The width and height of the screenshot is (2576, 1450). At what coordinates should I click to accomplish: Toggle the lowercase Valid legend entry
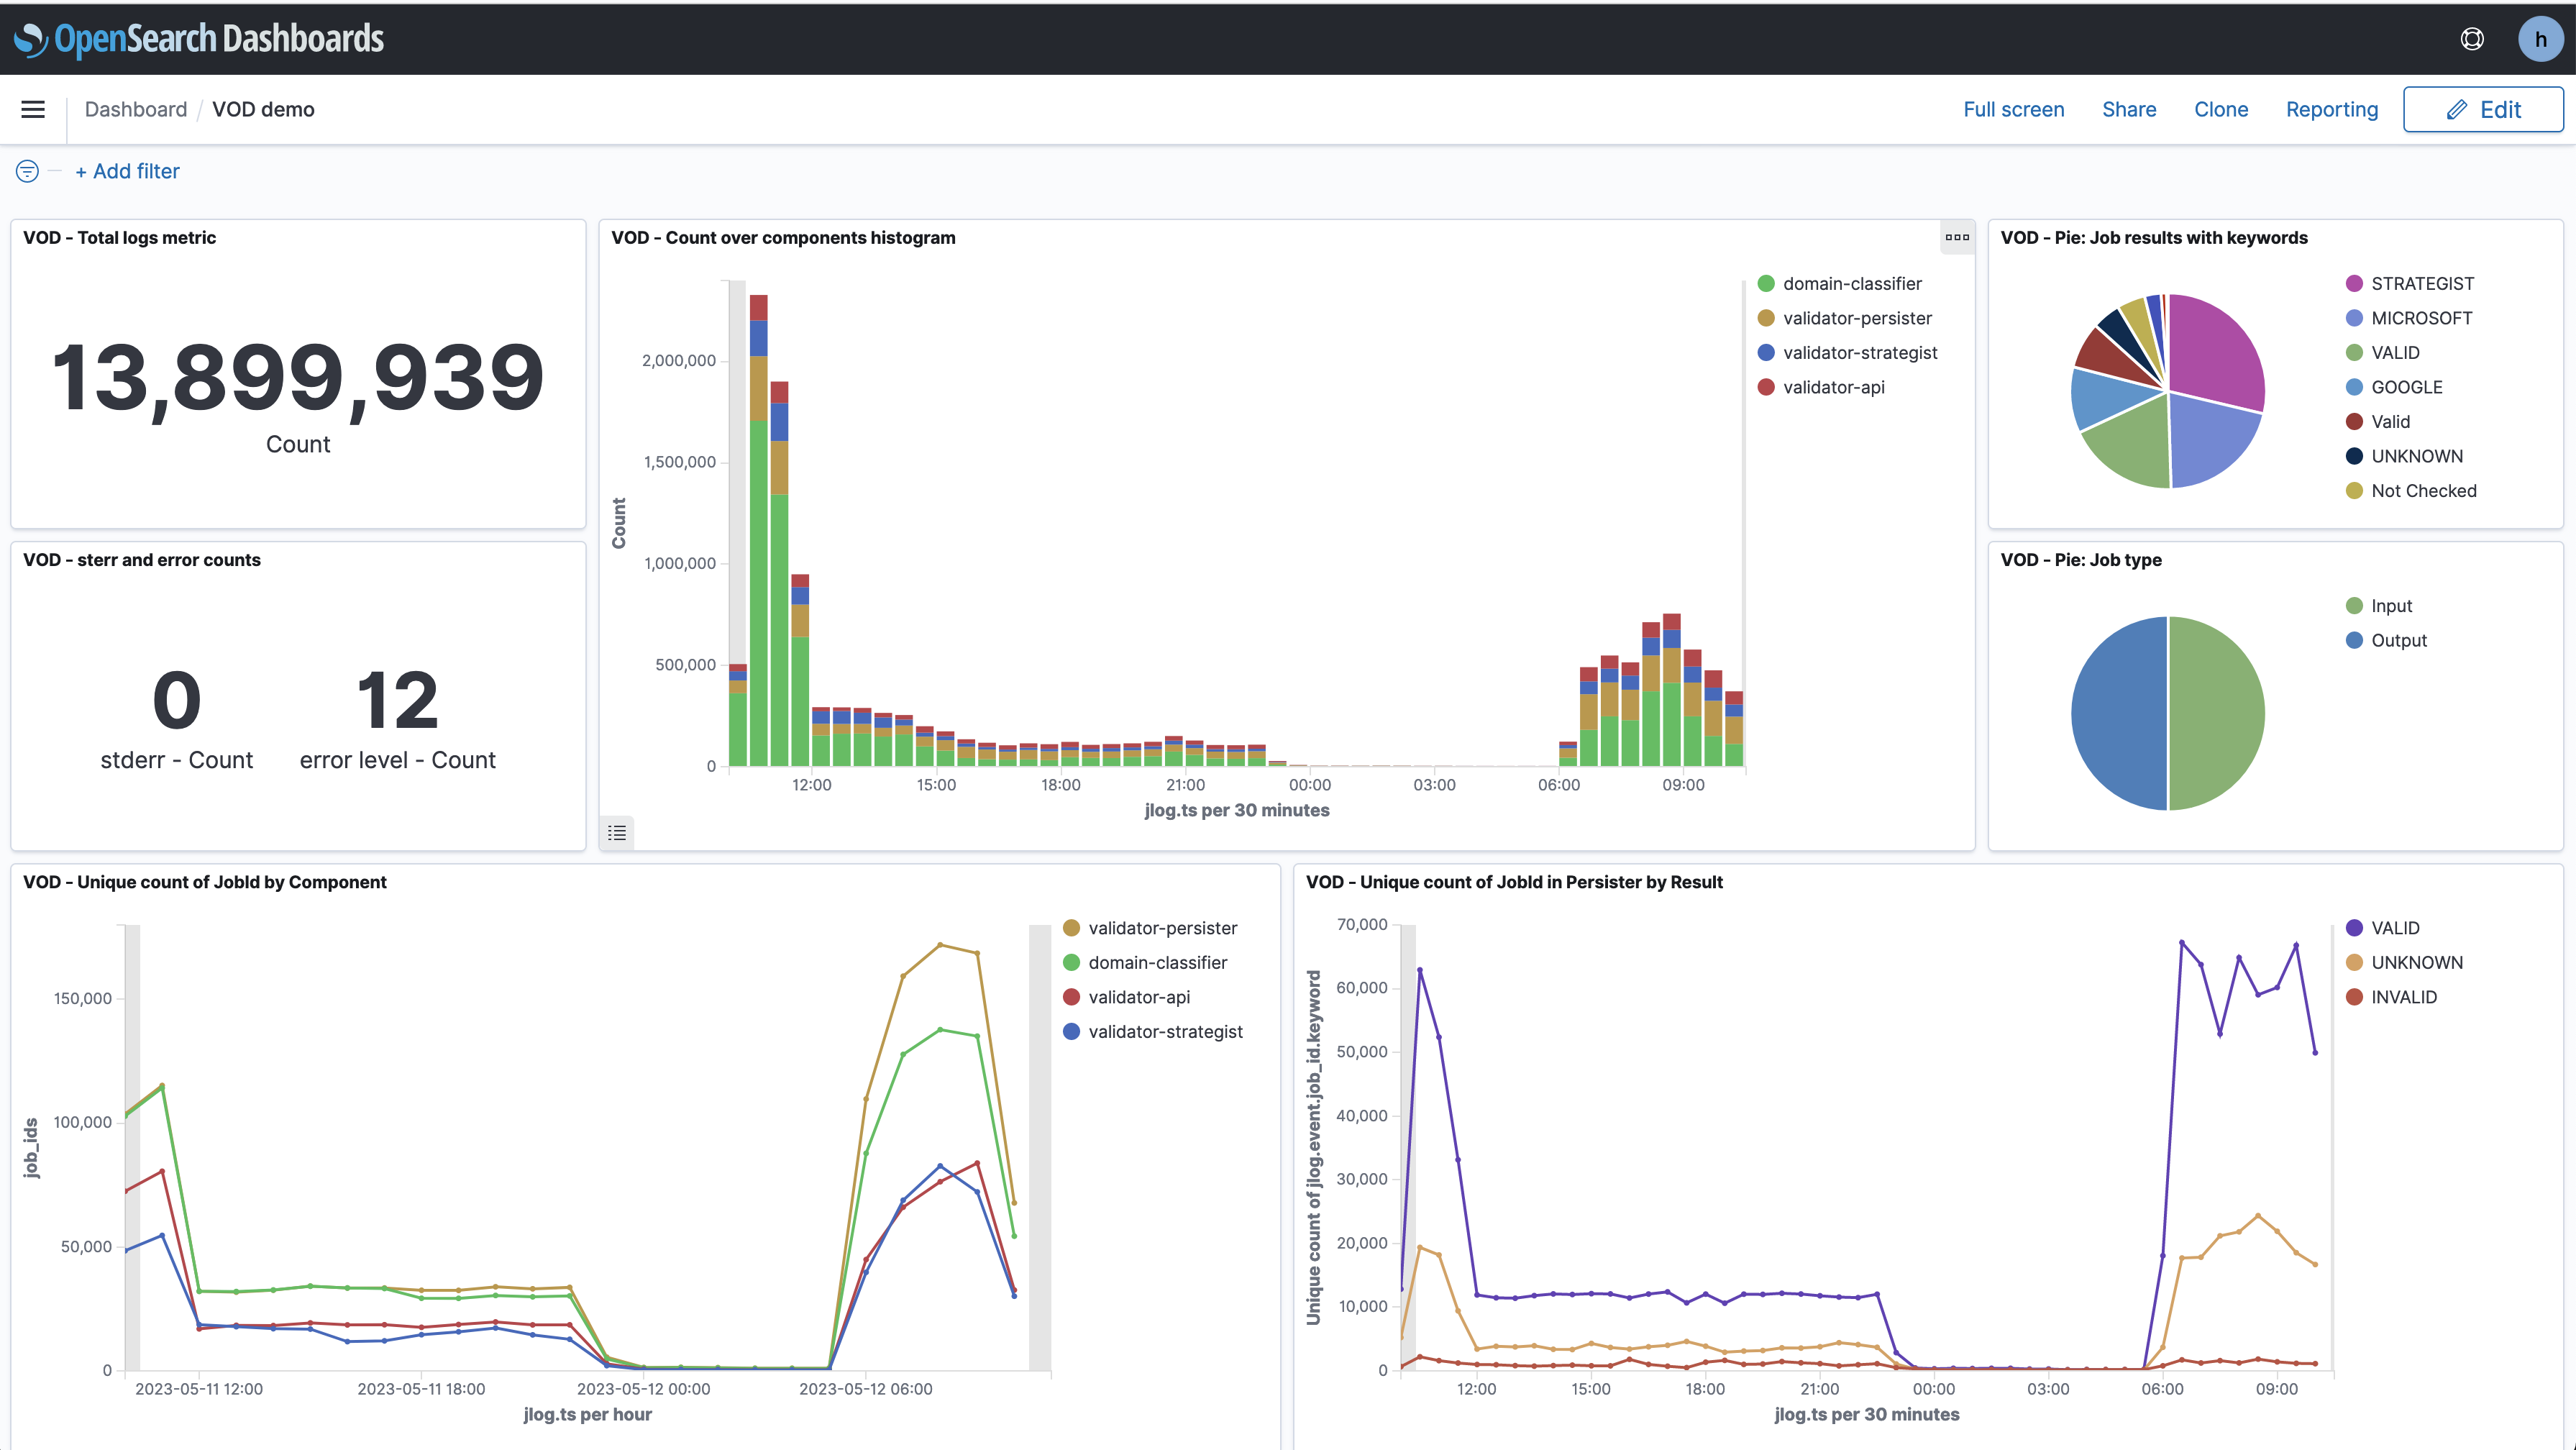tap(2378, 421)
